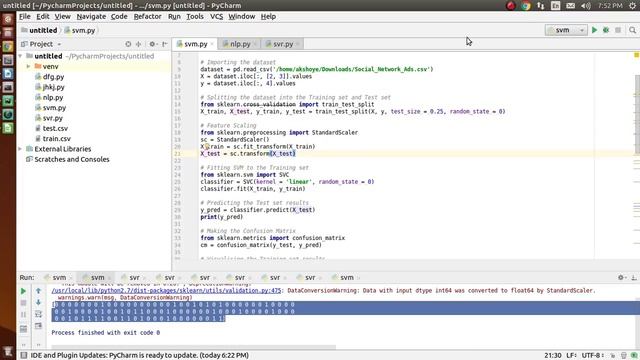Close the nlp.py editor tab
Image resolution: width=640 pixels, height=360 pixels.
tap(255, 44)
